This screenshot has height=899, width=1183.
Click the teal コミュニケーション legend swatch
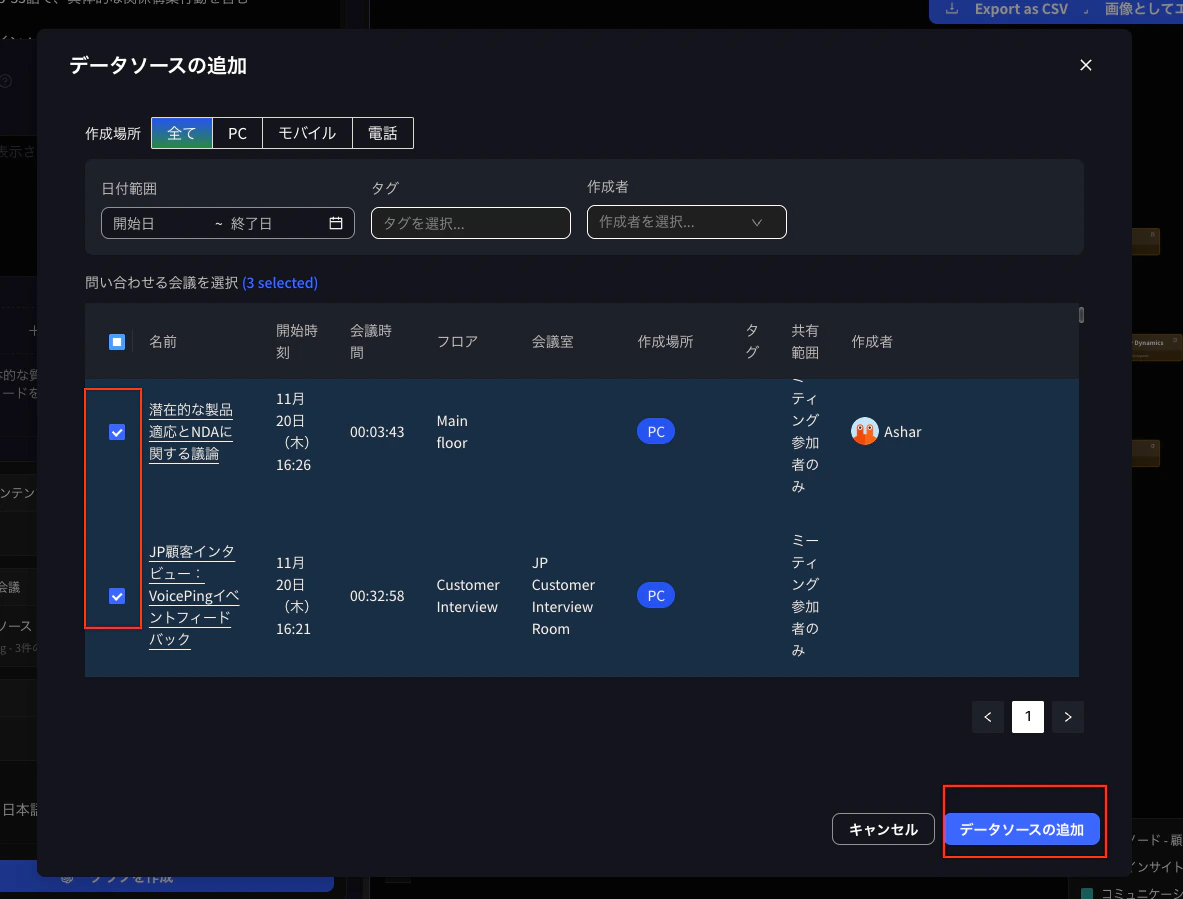[1087, 891]
